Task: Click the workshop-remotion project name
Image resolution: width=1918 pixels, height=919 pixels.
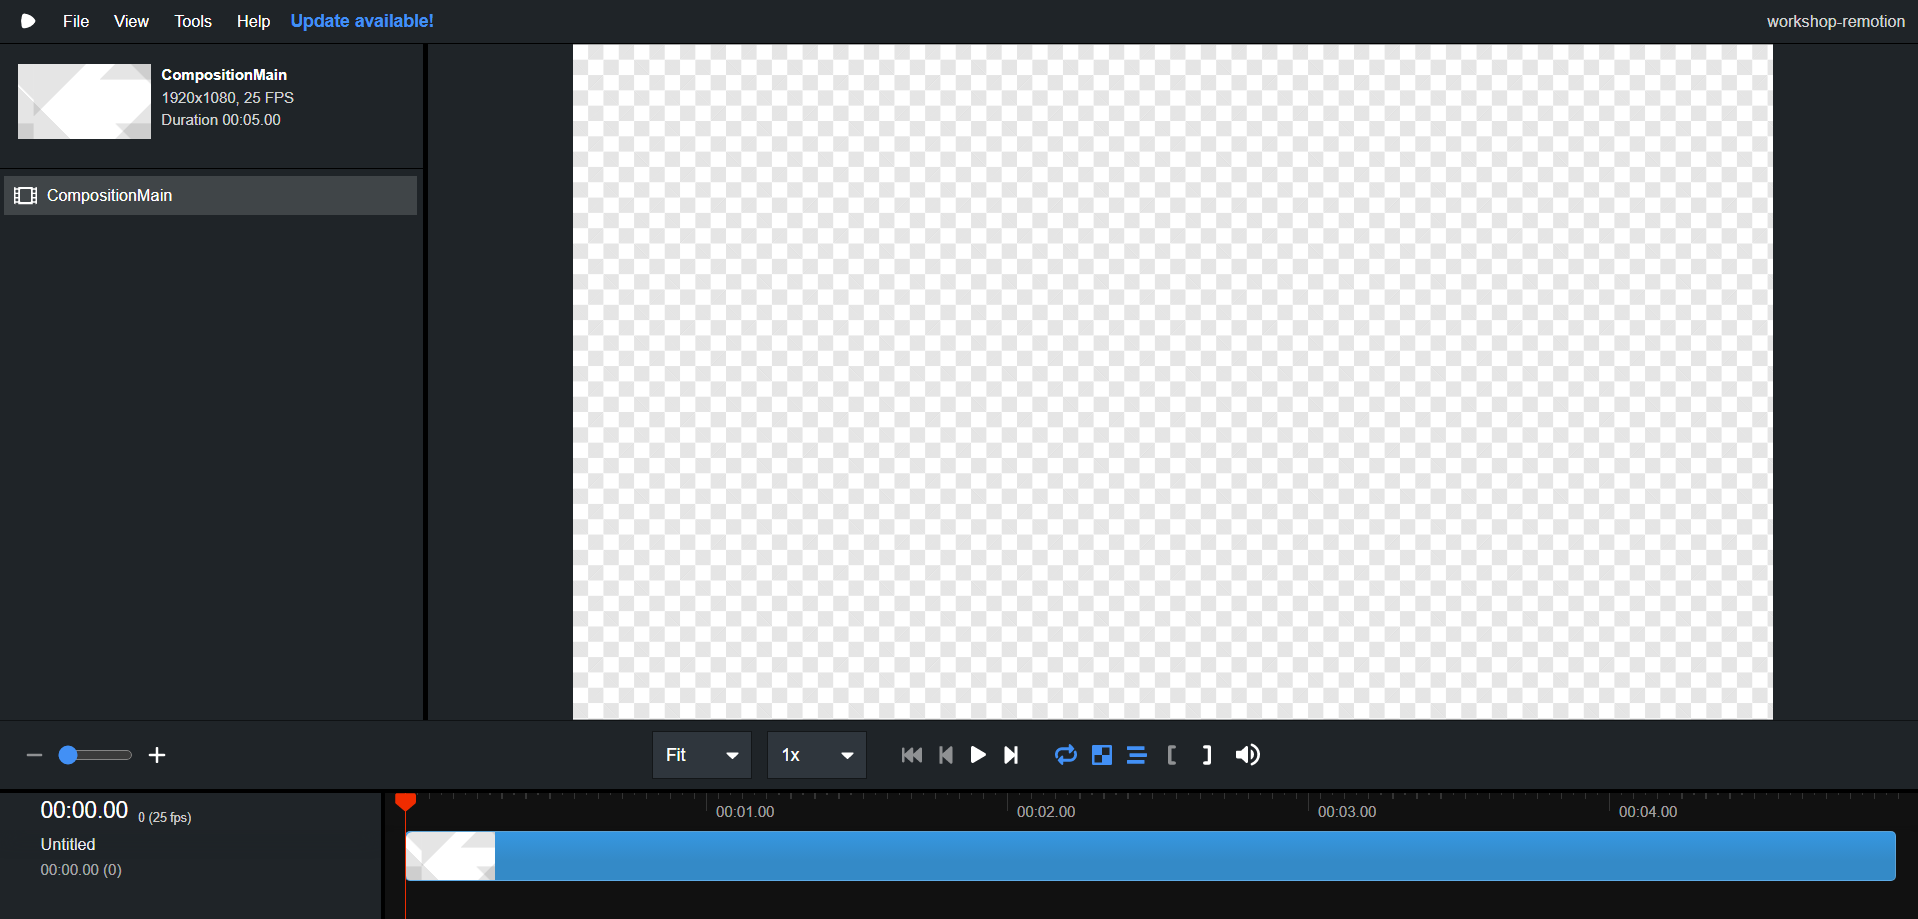Action: point(1835,21)
